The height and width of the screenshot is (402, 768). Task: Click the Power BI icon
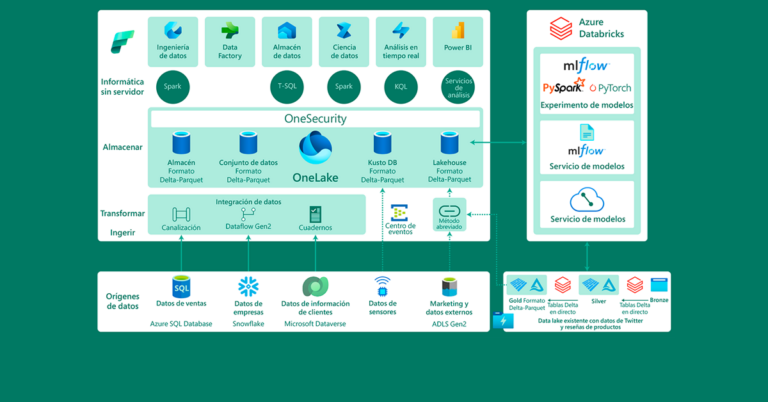coord(458,31)
